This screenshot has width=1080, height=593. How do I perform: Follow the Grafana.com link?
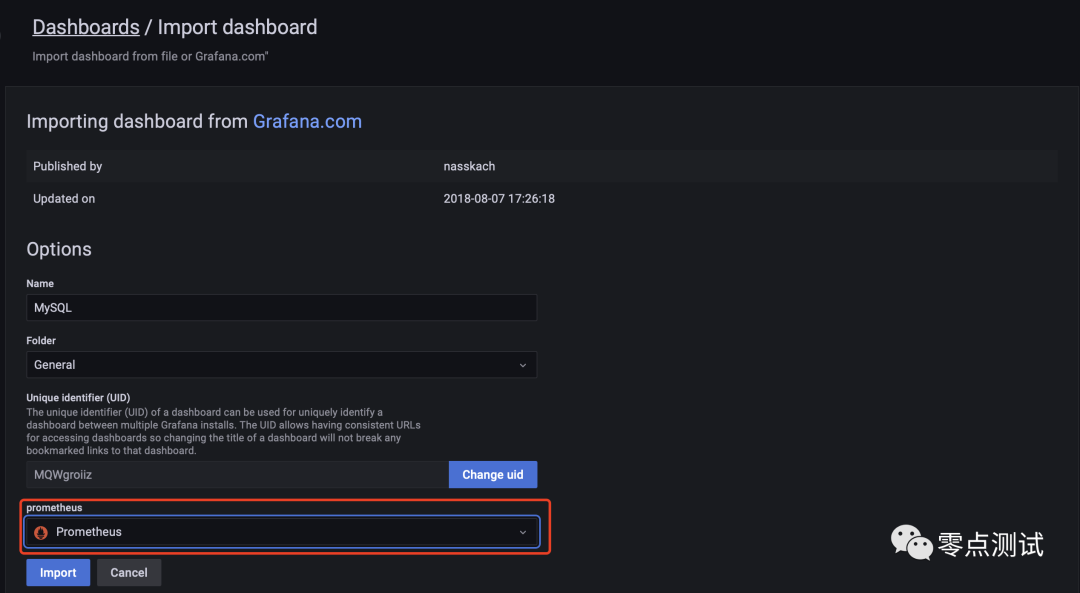[307, 121]
